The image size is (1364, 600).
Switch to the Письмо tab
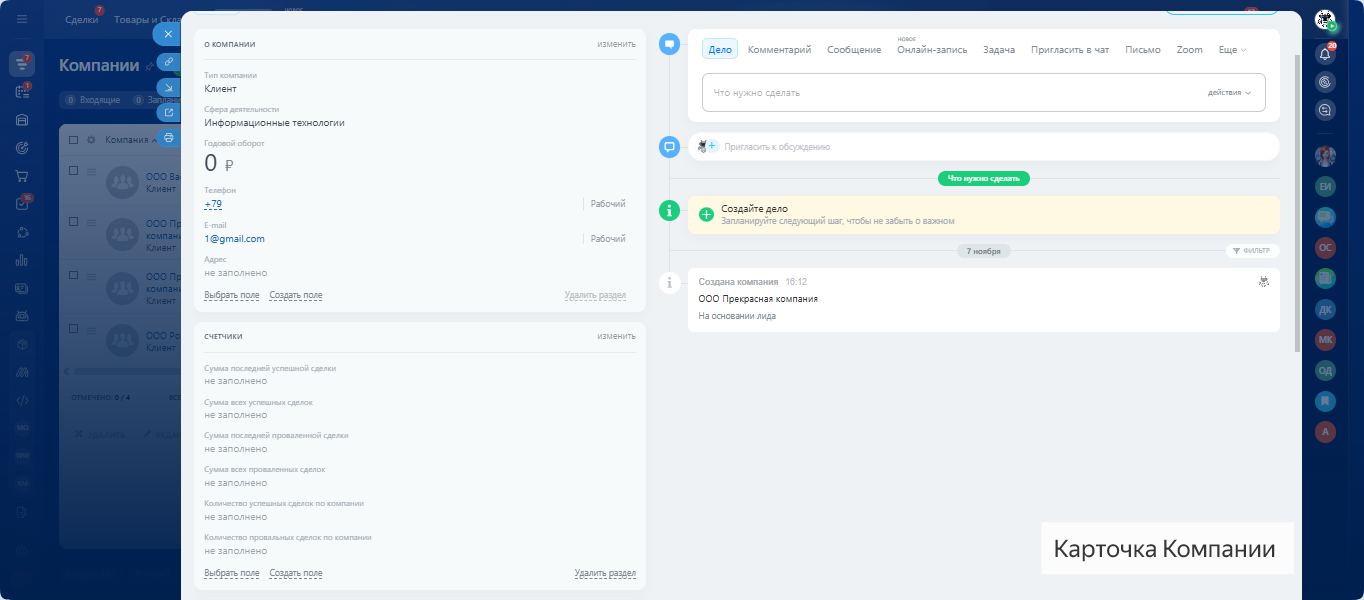pyautogui.click(x=1143, y=50)
